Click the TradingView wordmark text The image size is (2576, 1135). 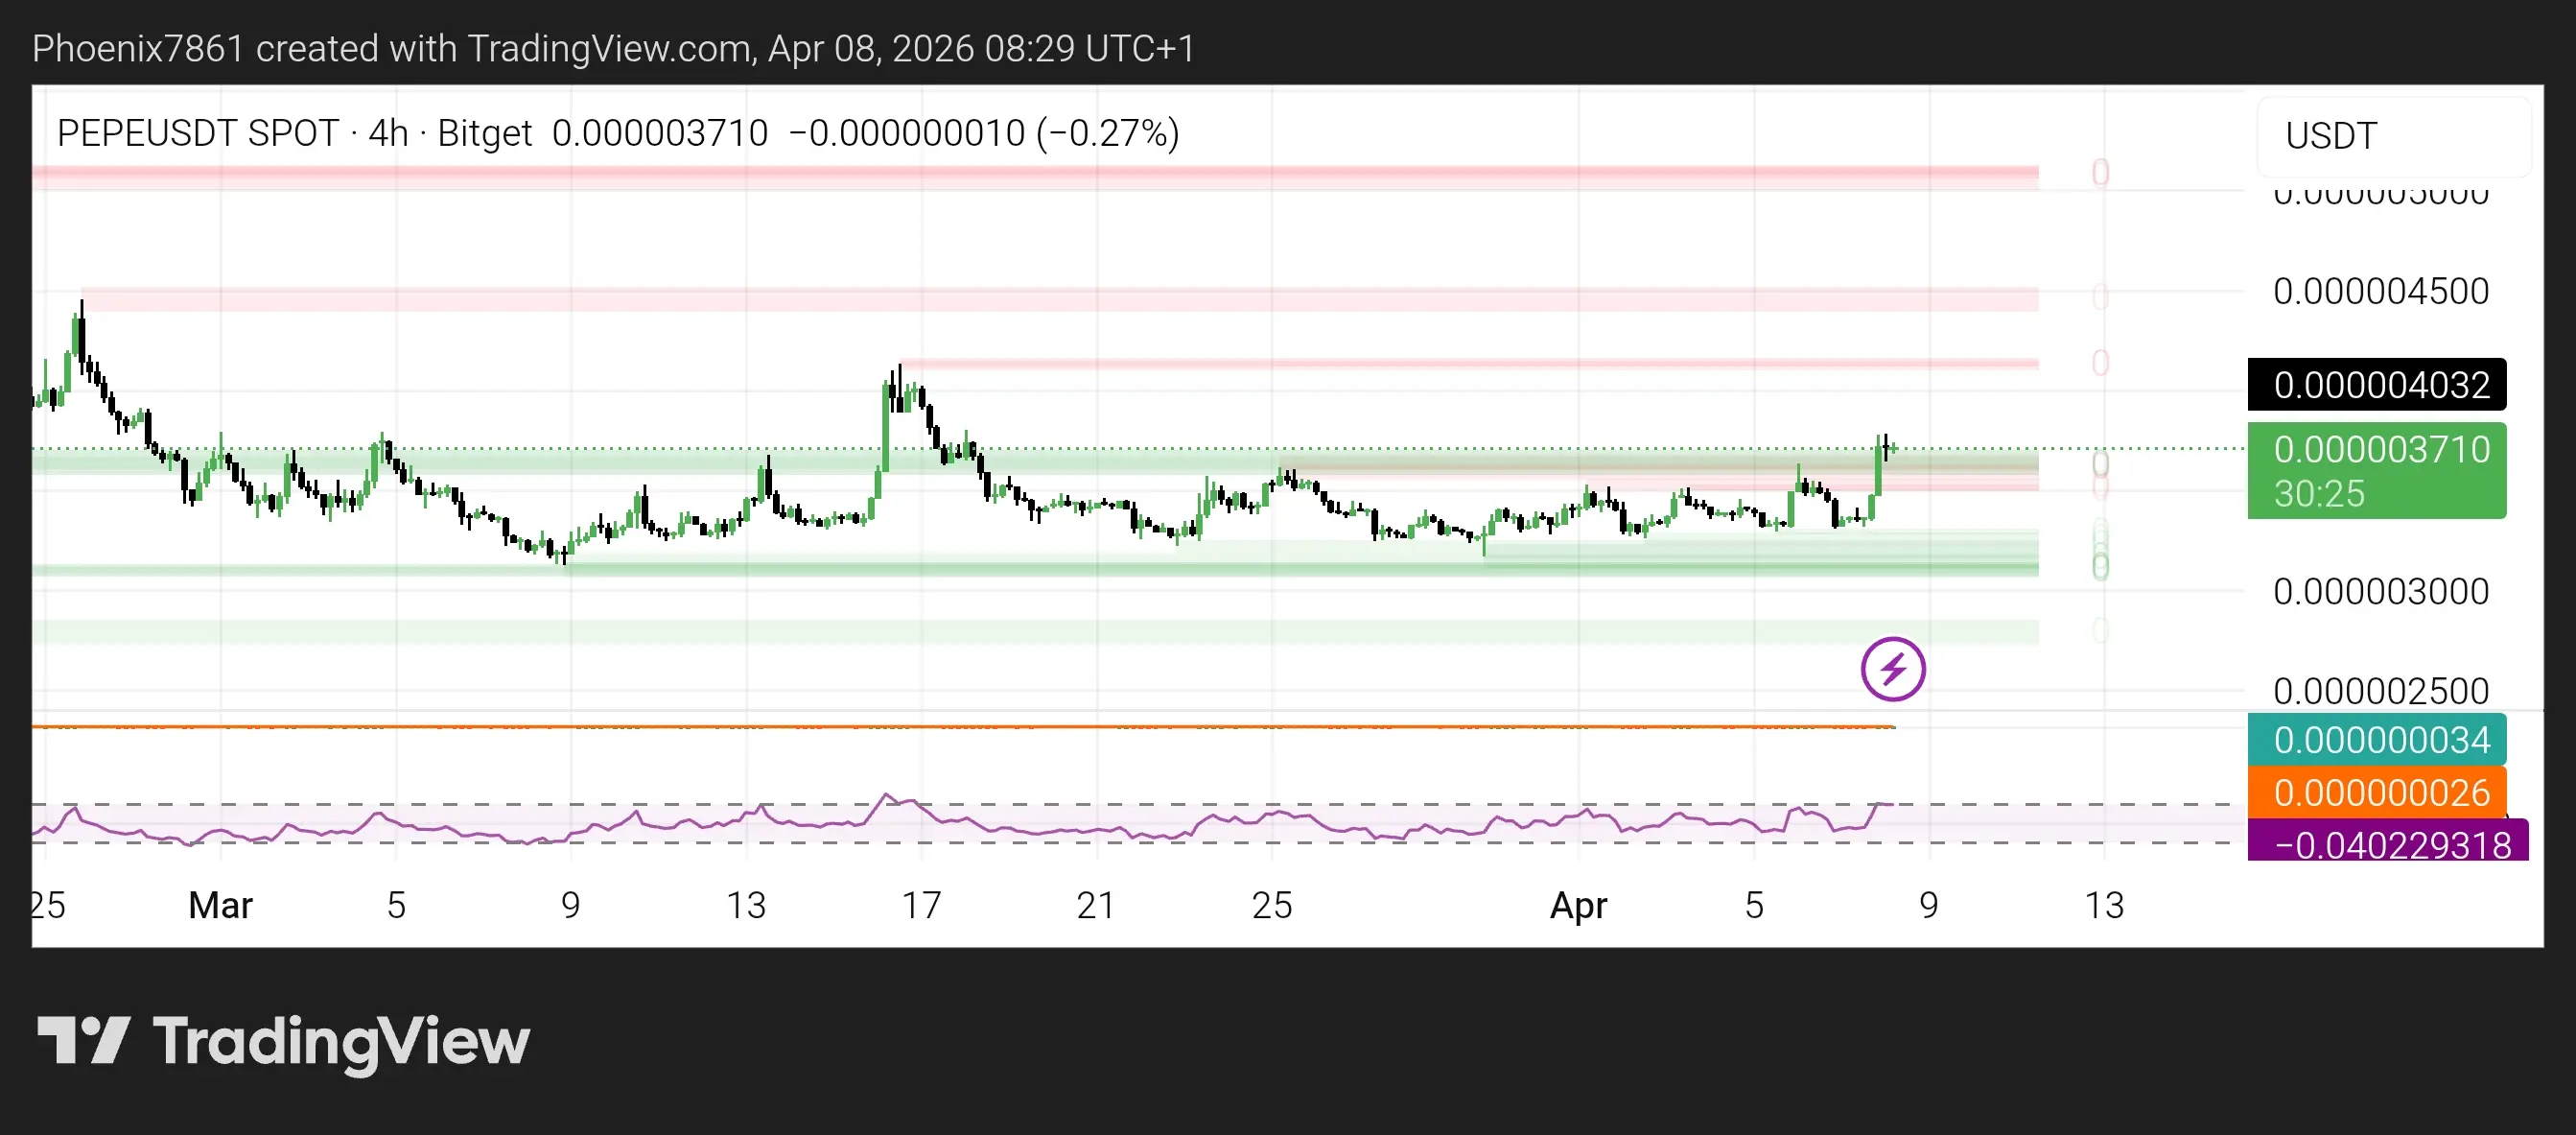(341, 1041)
